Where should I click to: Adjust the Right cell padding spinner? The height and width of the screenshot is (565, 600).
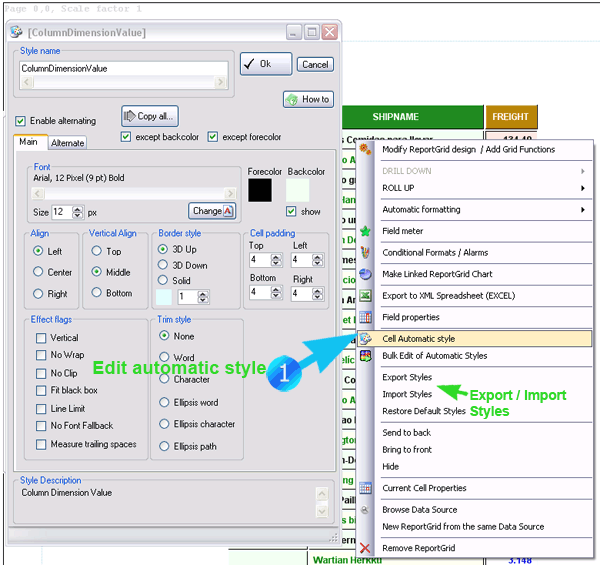[x=317, y=294]
